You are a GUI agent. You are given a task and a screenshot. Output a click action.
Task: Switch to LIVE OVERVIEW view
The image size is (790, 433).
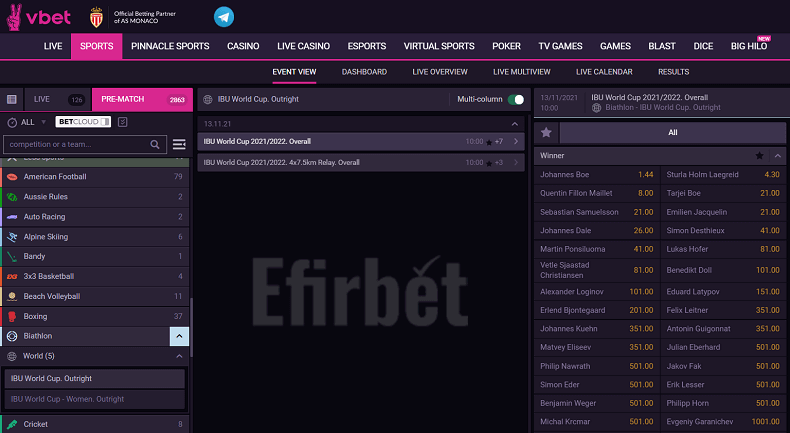pos(440,72)
